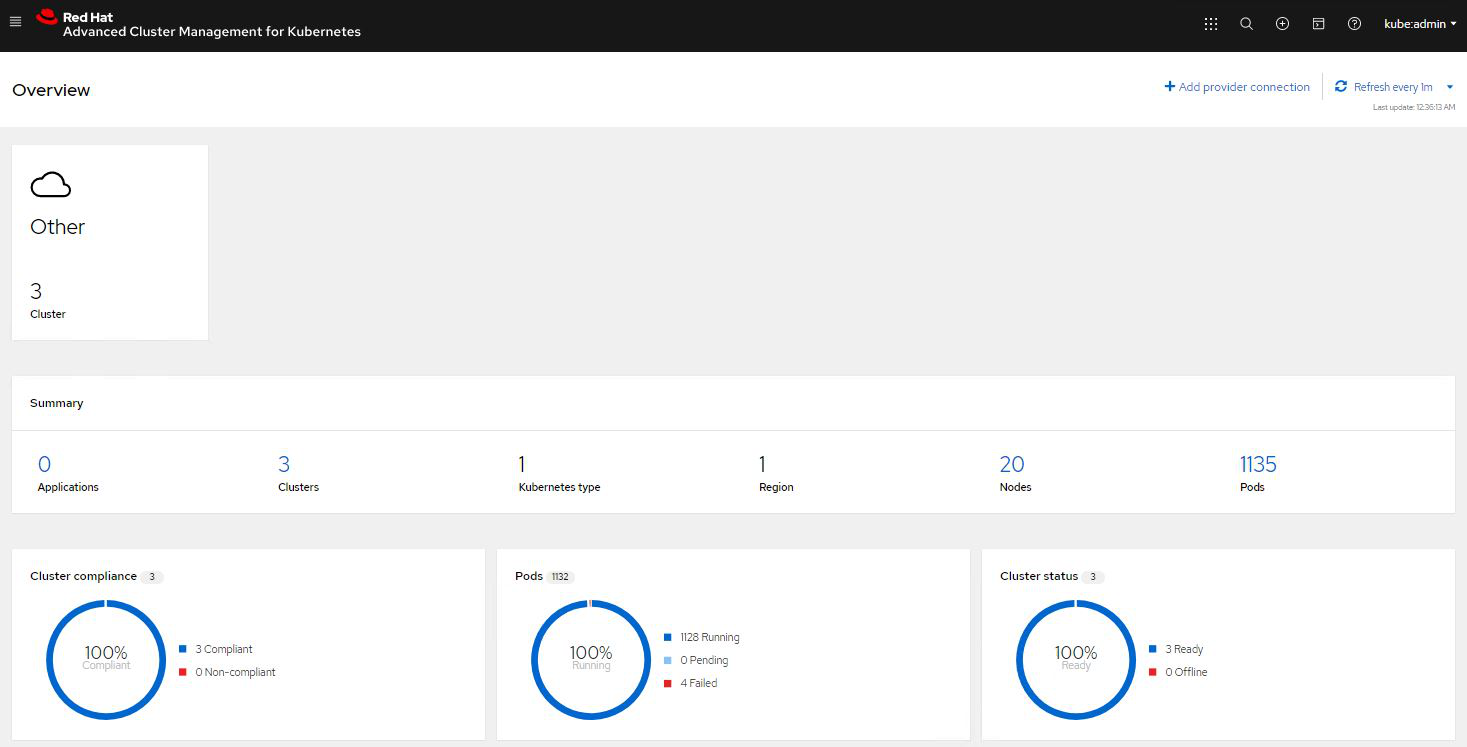Click the Last update timestamp text

coord(1414,107)
